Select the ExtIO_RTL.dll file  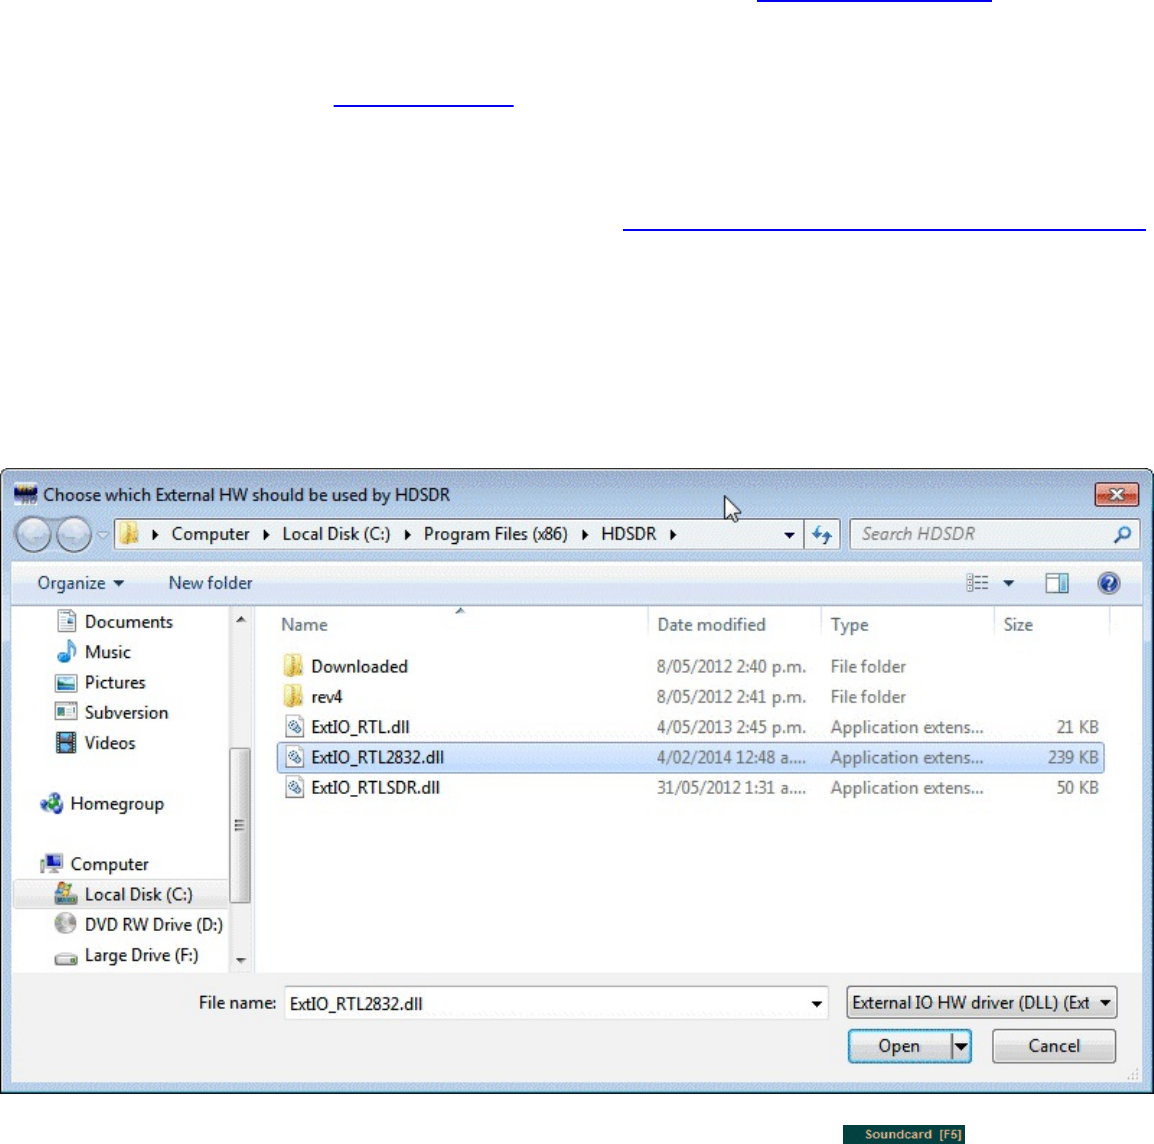[360, 727]
